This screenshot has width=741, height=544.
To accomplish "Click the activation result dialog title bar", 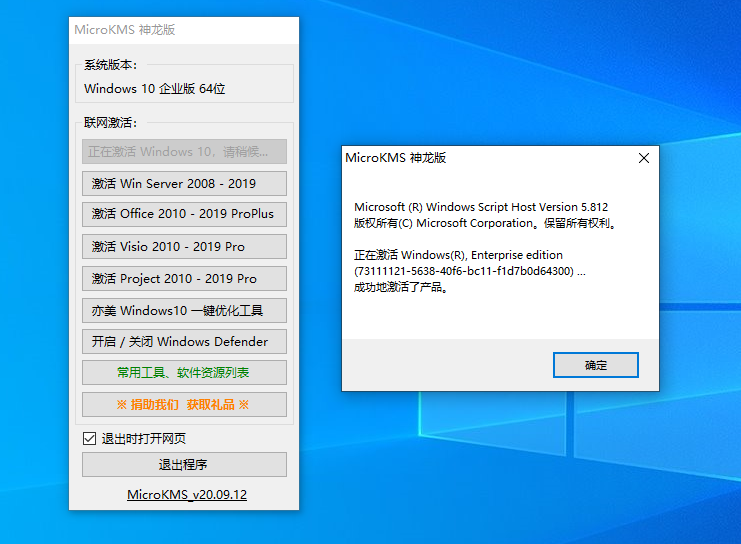I will [480, 158].
